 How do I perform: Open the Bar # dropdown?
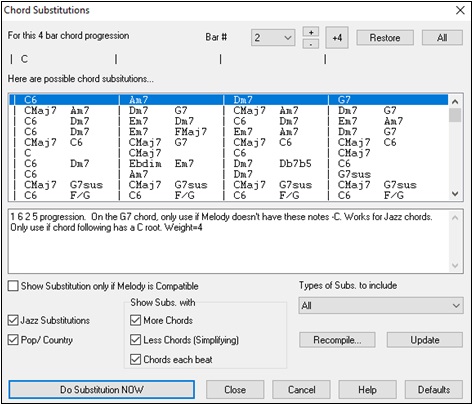273,38
